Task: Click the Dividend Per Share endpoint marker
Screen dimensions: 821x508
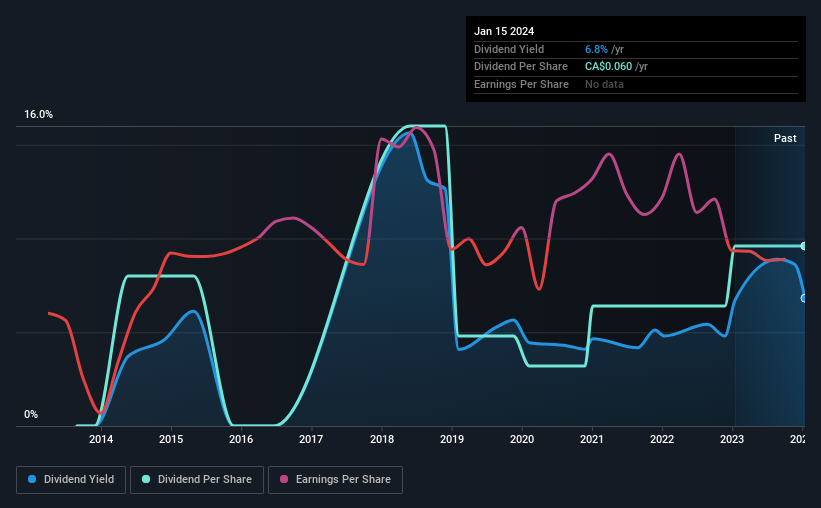Action: coord(804,246)
